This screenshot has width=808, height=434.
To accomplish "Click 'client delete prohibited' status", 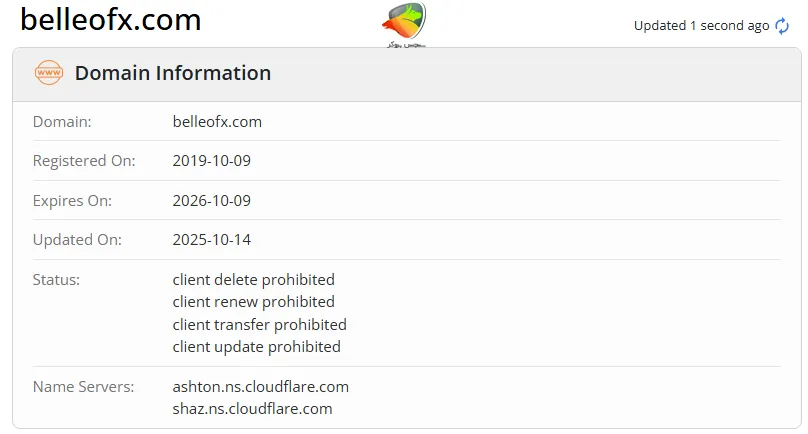I will pyautogui.click(x=253, y=280).
